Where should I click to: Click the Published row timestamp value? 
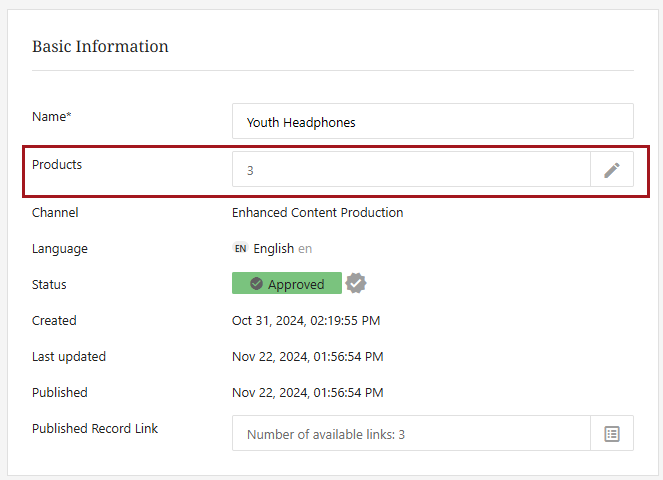point(307,392)
